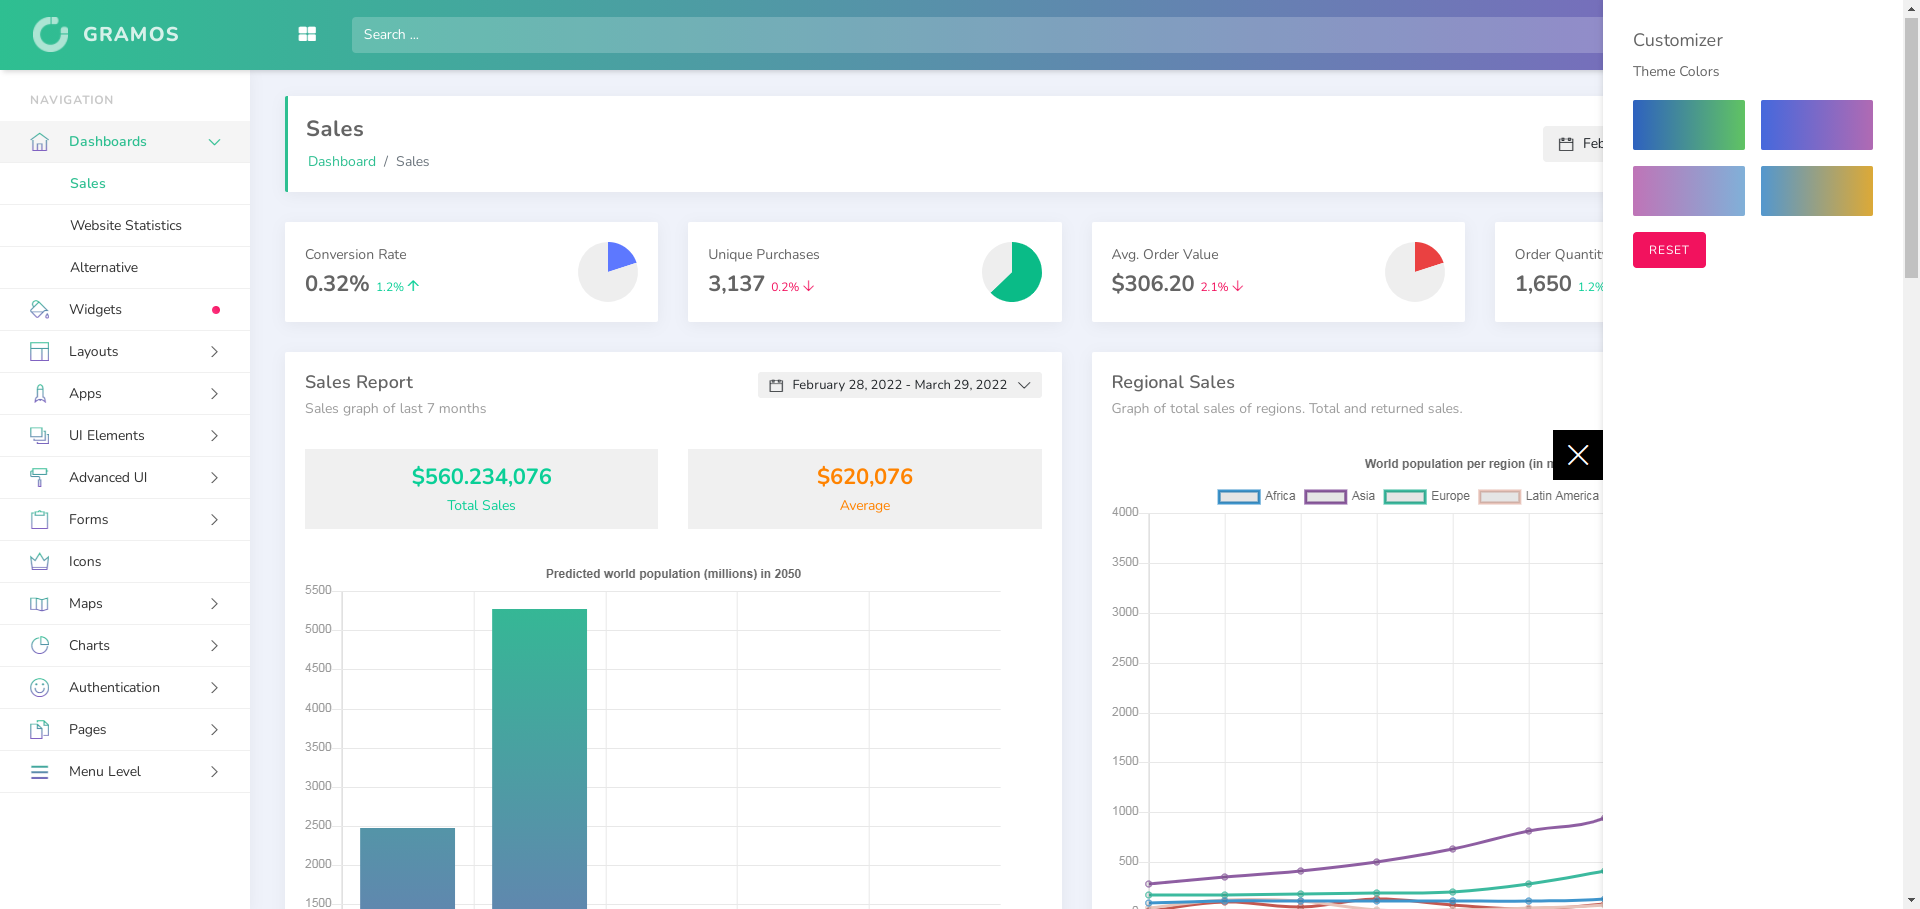Screen dimensions: 1920x909
Task: Click the GRAMOS brand name
Action: tap(131, 34)
